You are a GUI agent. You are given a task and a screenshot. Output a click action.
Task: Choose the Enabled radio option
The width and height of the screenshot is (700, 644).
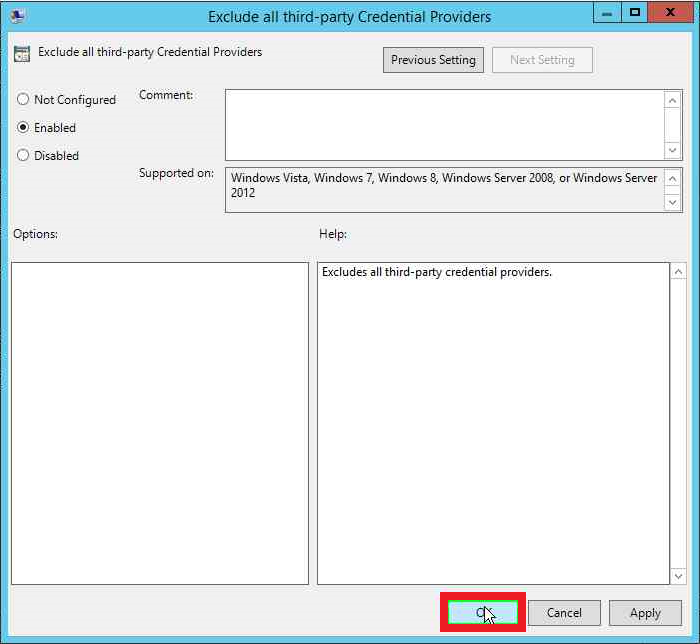coord(24,128)
